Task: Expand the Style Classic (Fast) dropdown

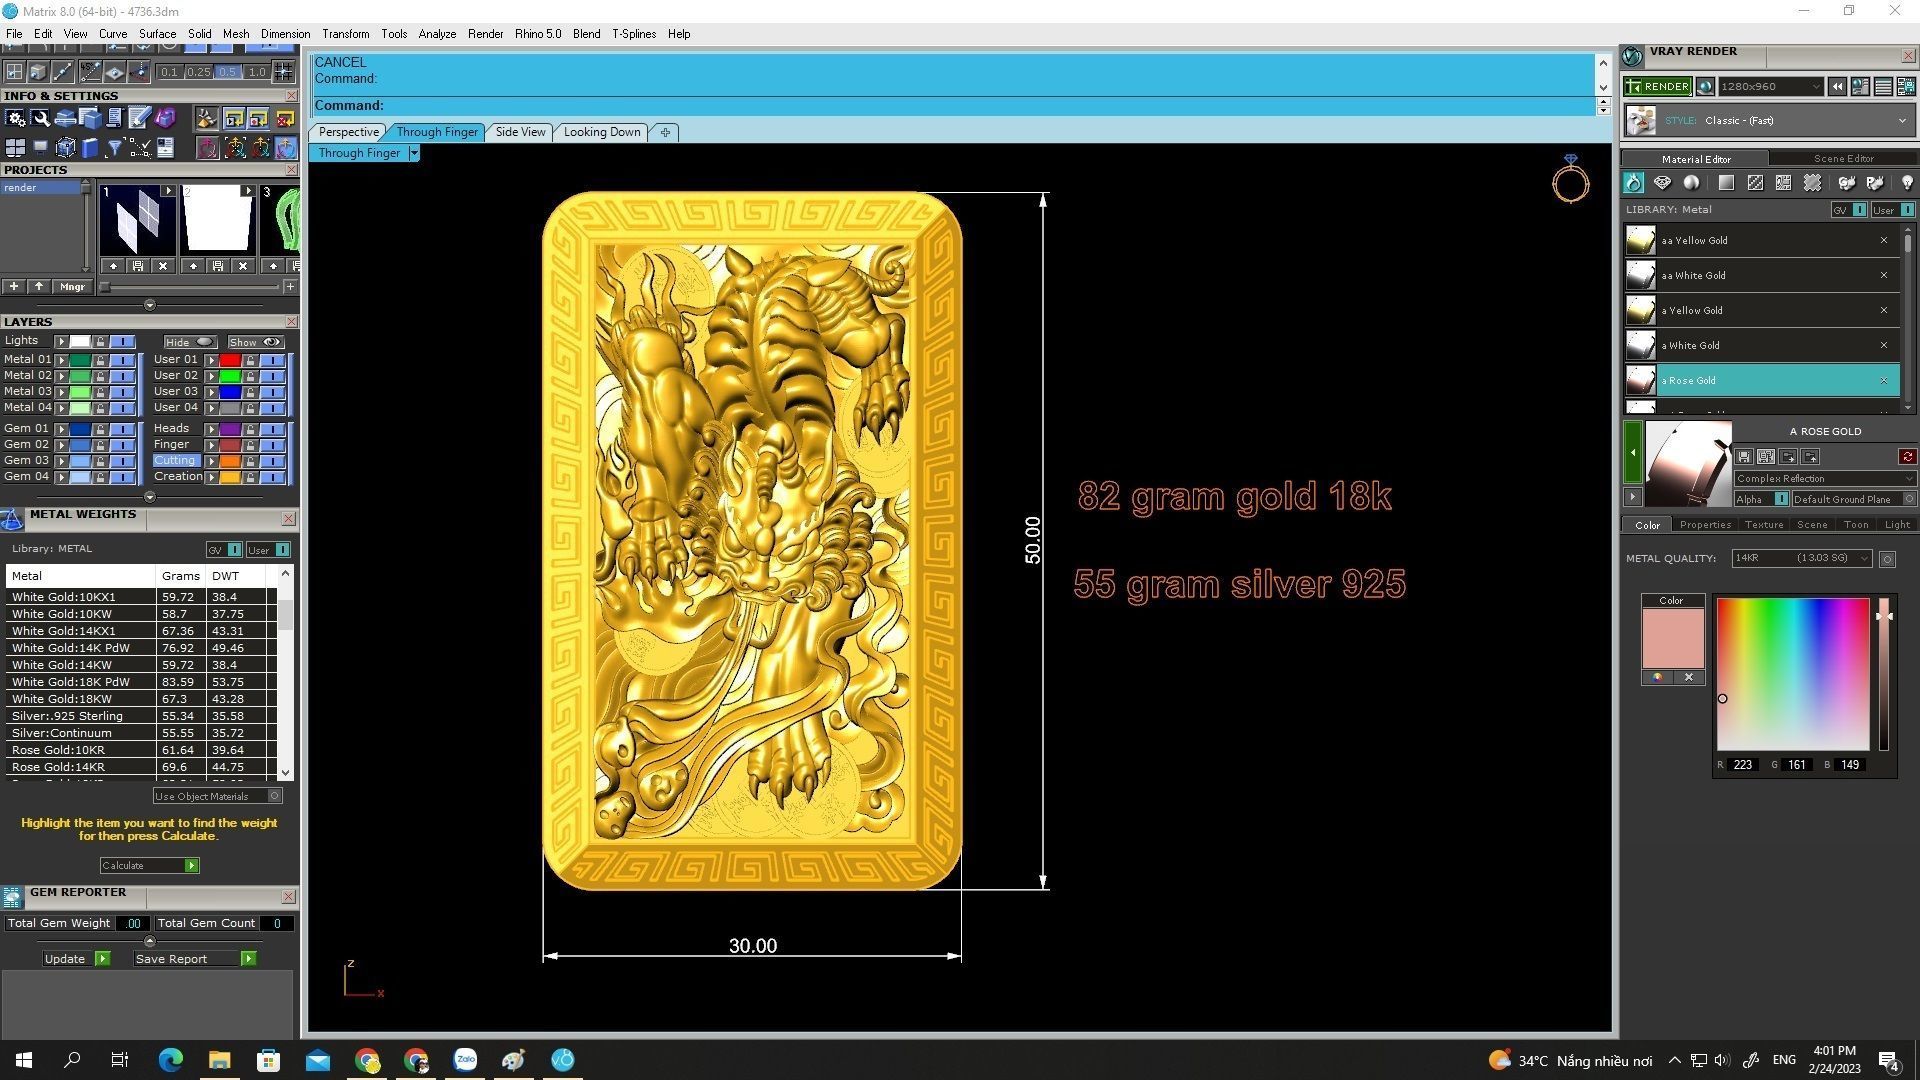Action: pos(1901,121)
